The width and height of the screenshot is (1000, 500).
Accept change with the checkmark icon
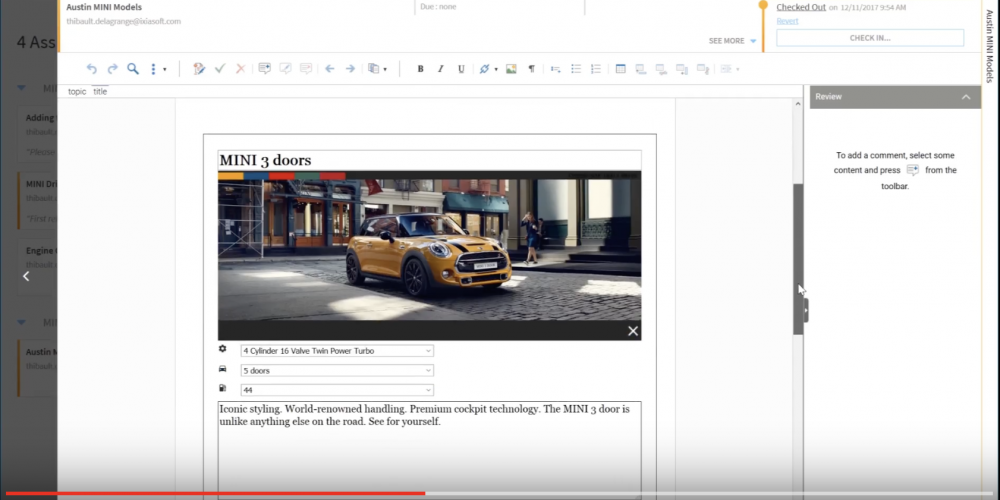[220, 69]
